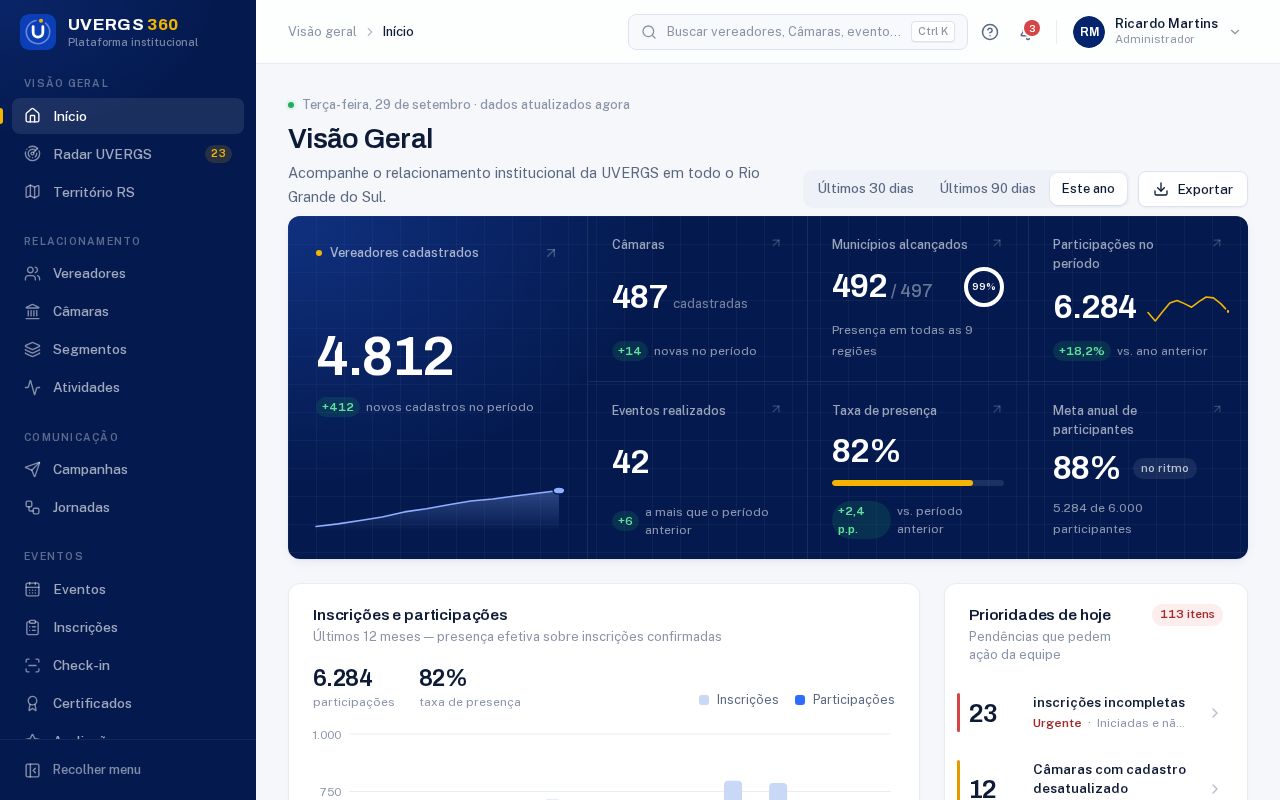Screen dimensions: 1280x800
Task: Open Vereadores cadastrados card arrow icon
Action: [551, 253]
